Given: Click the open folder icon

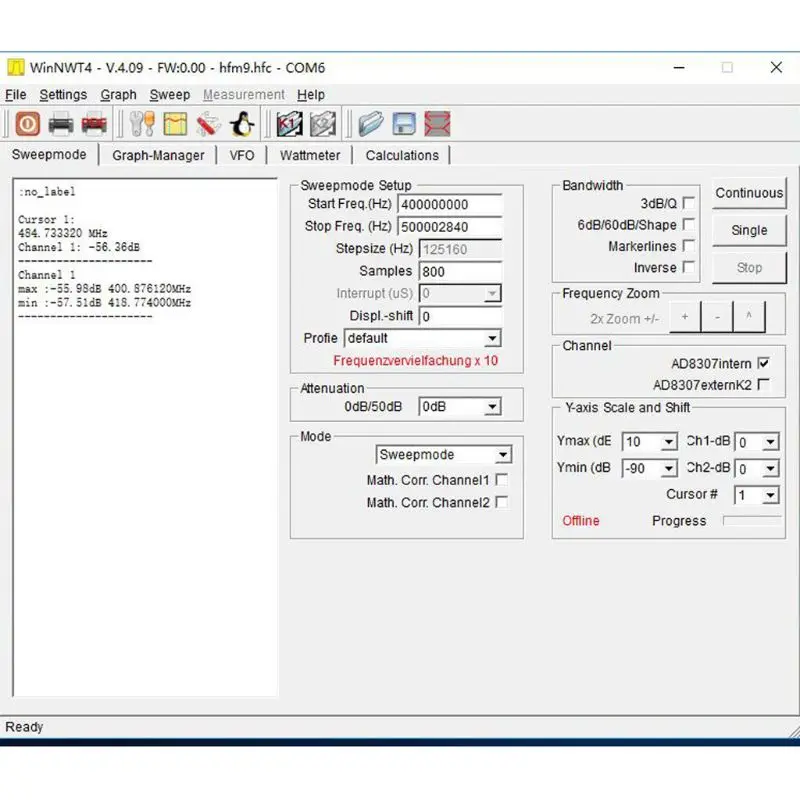Looking at the screenshot, I should [x=371, y=124].
